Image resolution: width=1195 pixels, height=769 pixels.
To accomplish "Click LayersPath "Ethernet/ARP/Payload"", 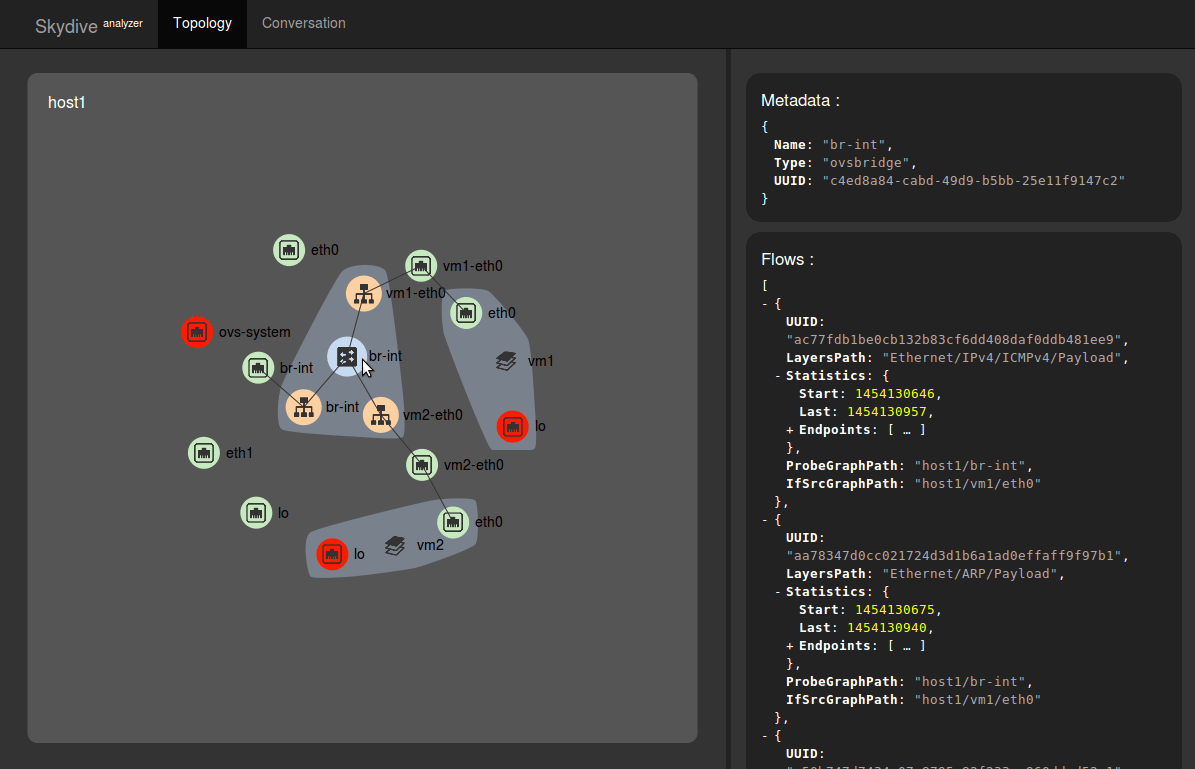I will (970, 574).
